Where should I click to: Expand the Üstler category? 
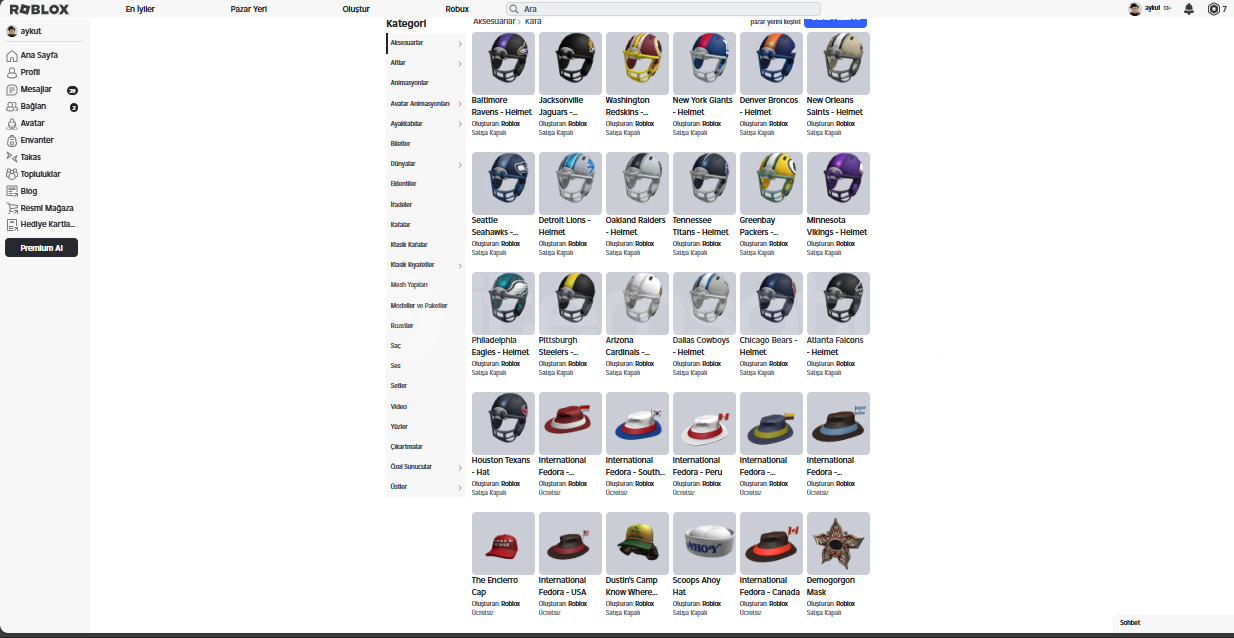460,487
